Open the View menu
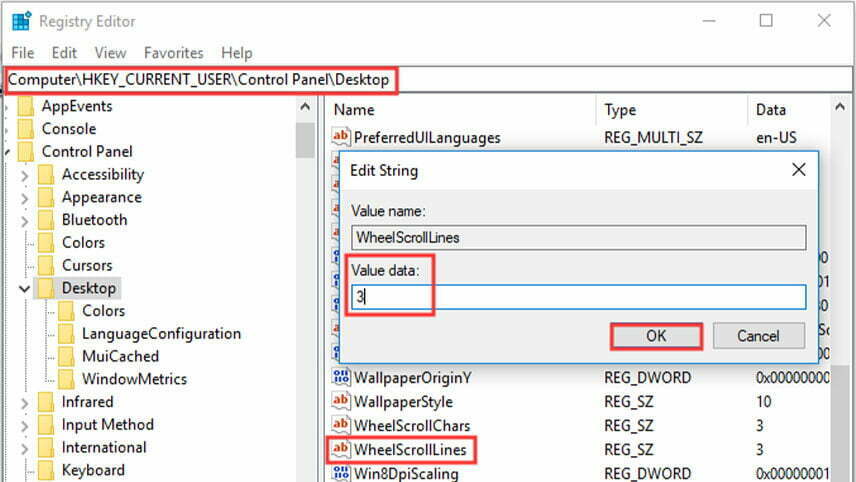 click(110, 53)
